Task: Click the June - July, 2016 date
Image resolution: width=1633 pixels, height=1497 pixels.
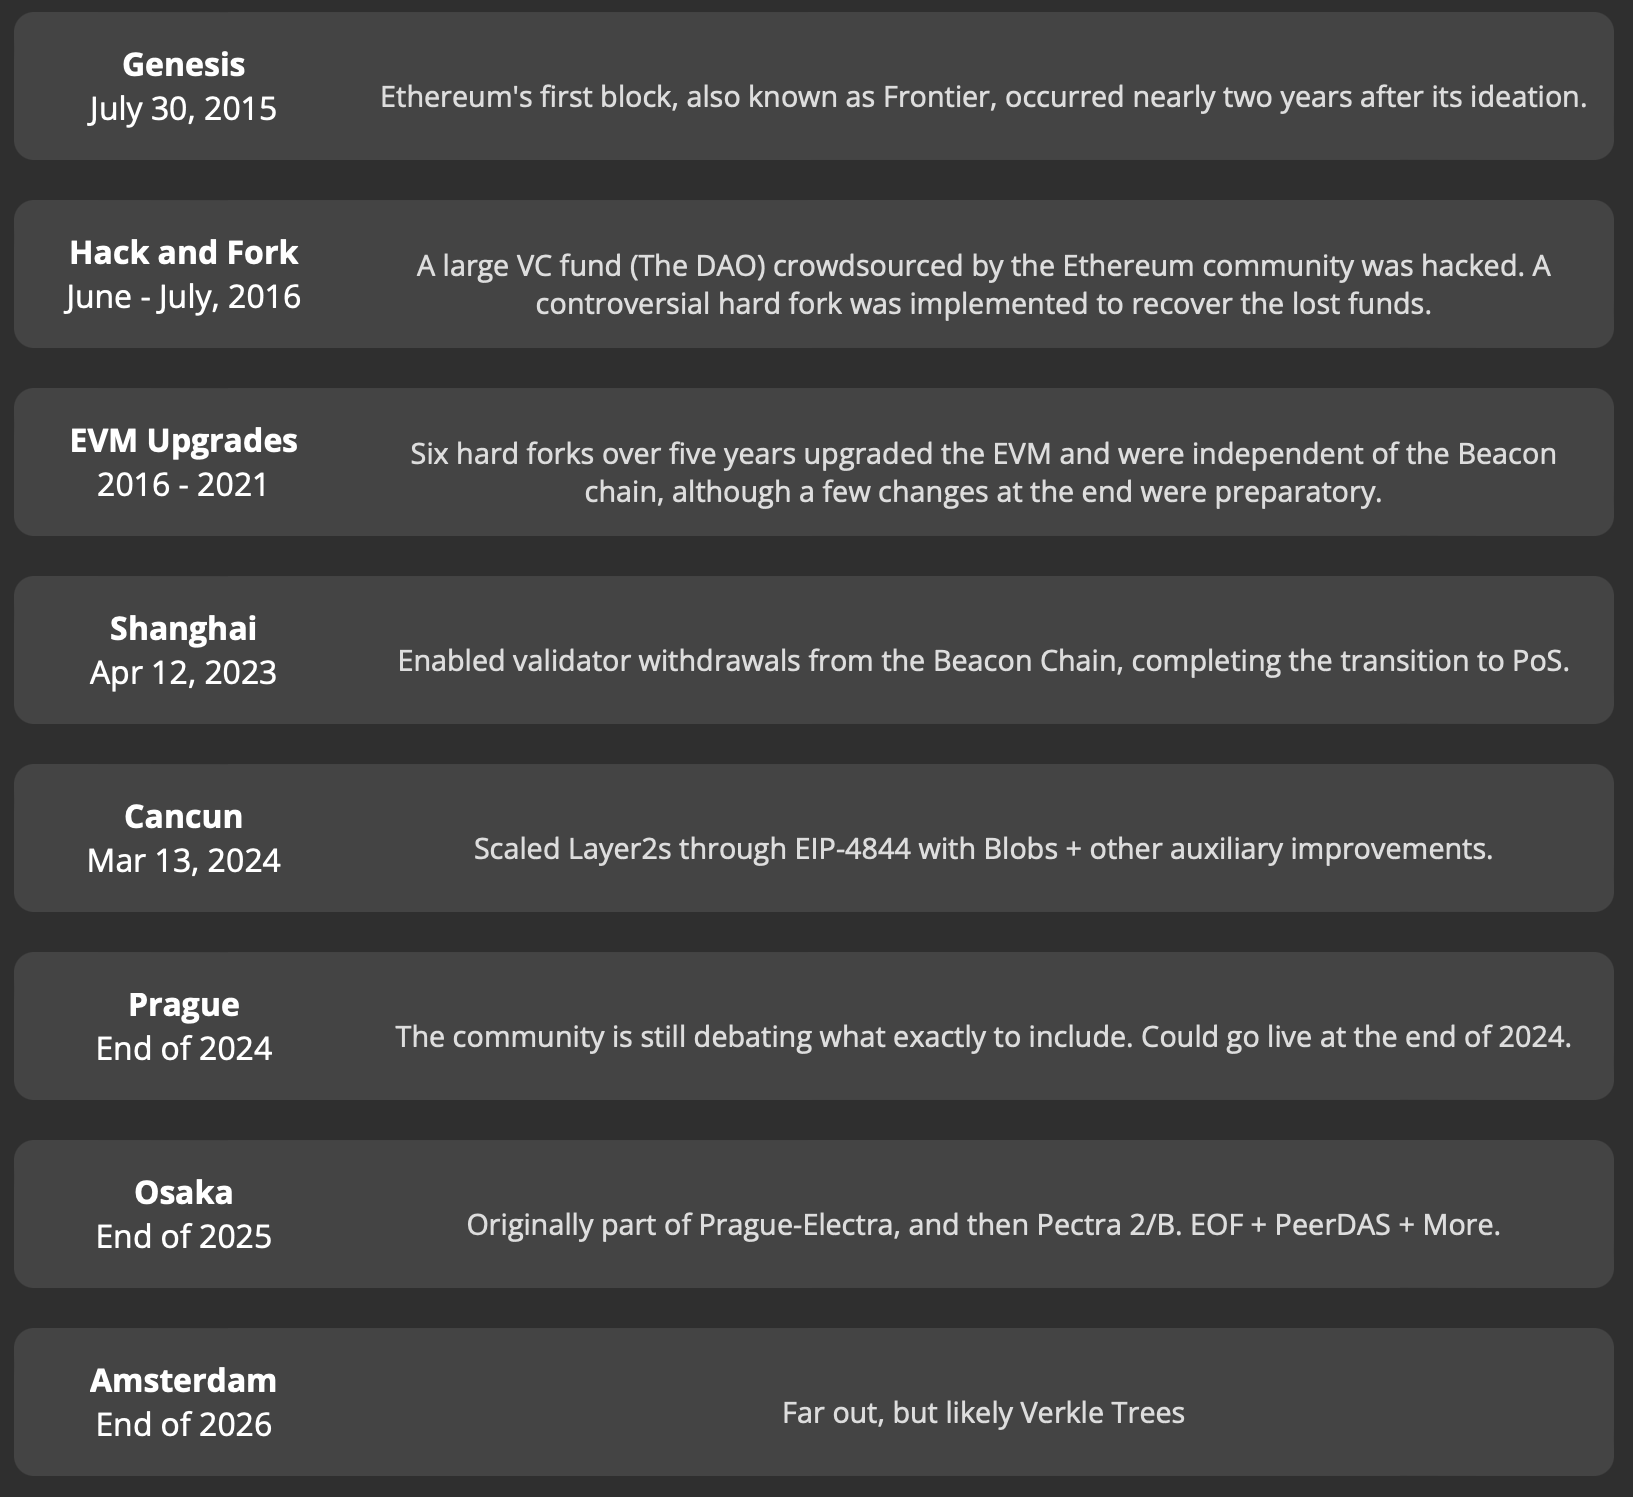Action: pyautogui.click(x=183, y=296)
